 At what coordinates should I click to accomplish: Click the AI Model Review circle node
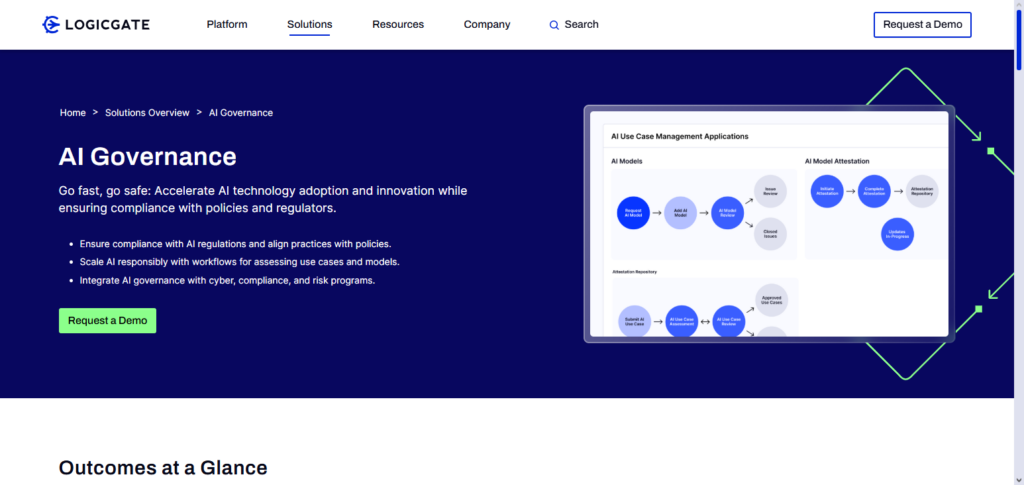[x=728, y=213]
